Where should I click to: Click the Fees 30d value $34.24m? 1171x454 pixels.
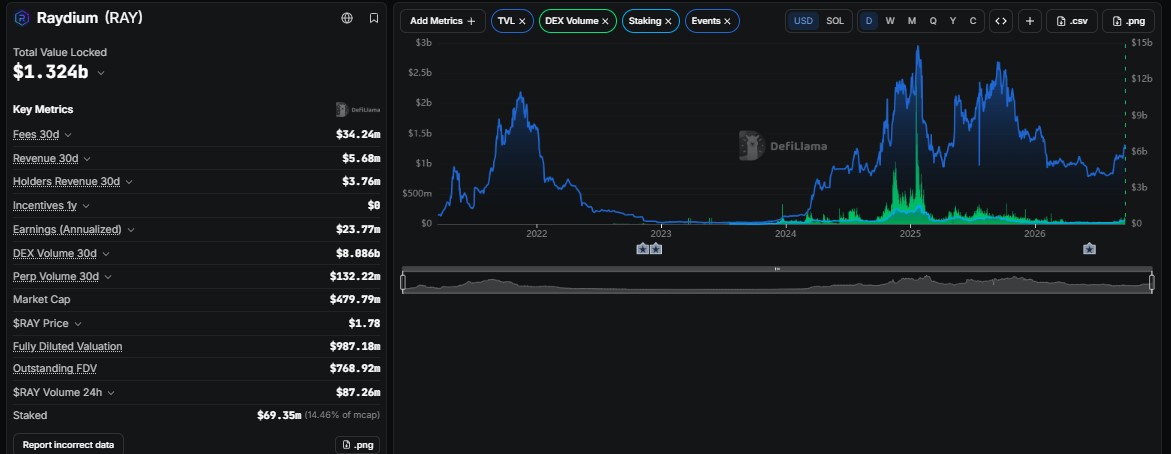click(x=358, y=134)
